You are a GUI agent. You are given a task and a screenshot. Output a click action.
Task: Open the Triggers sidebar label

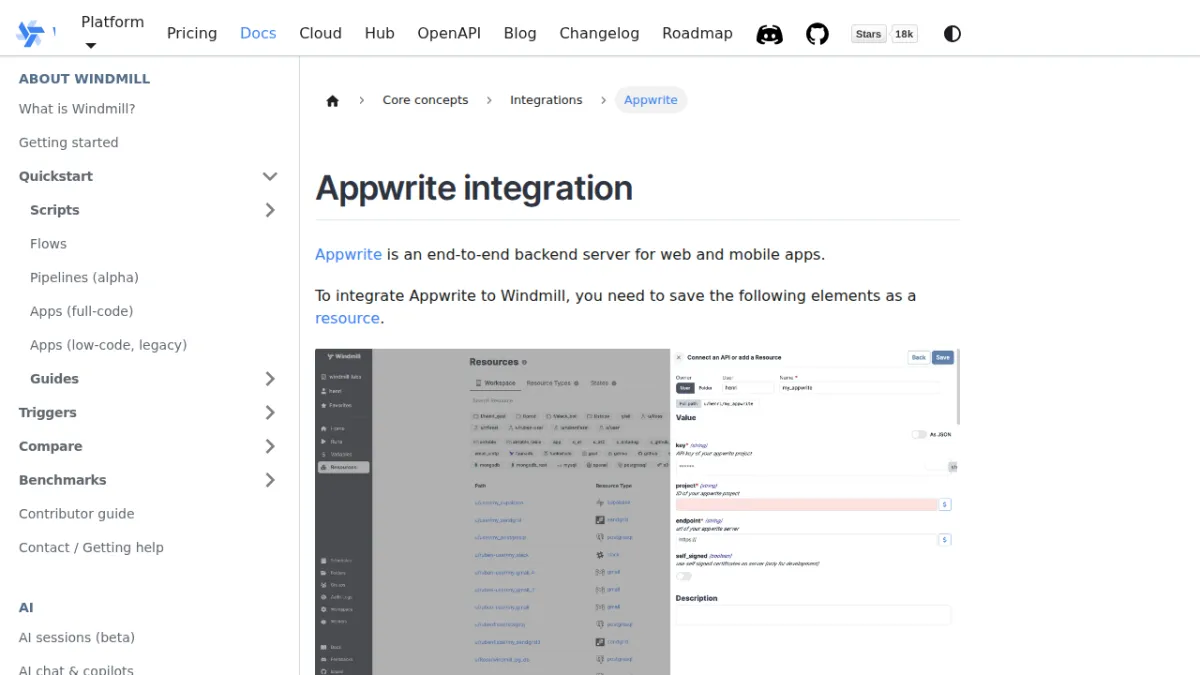[x=48, y=413]
